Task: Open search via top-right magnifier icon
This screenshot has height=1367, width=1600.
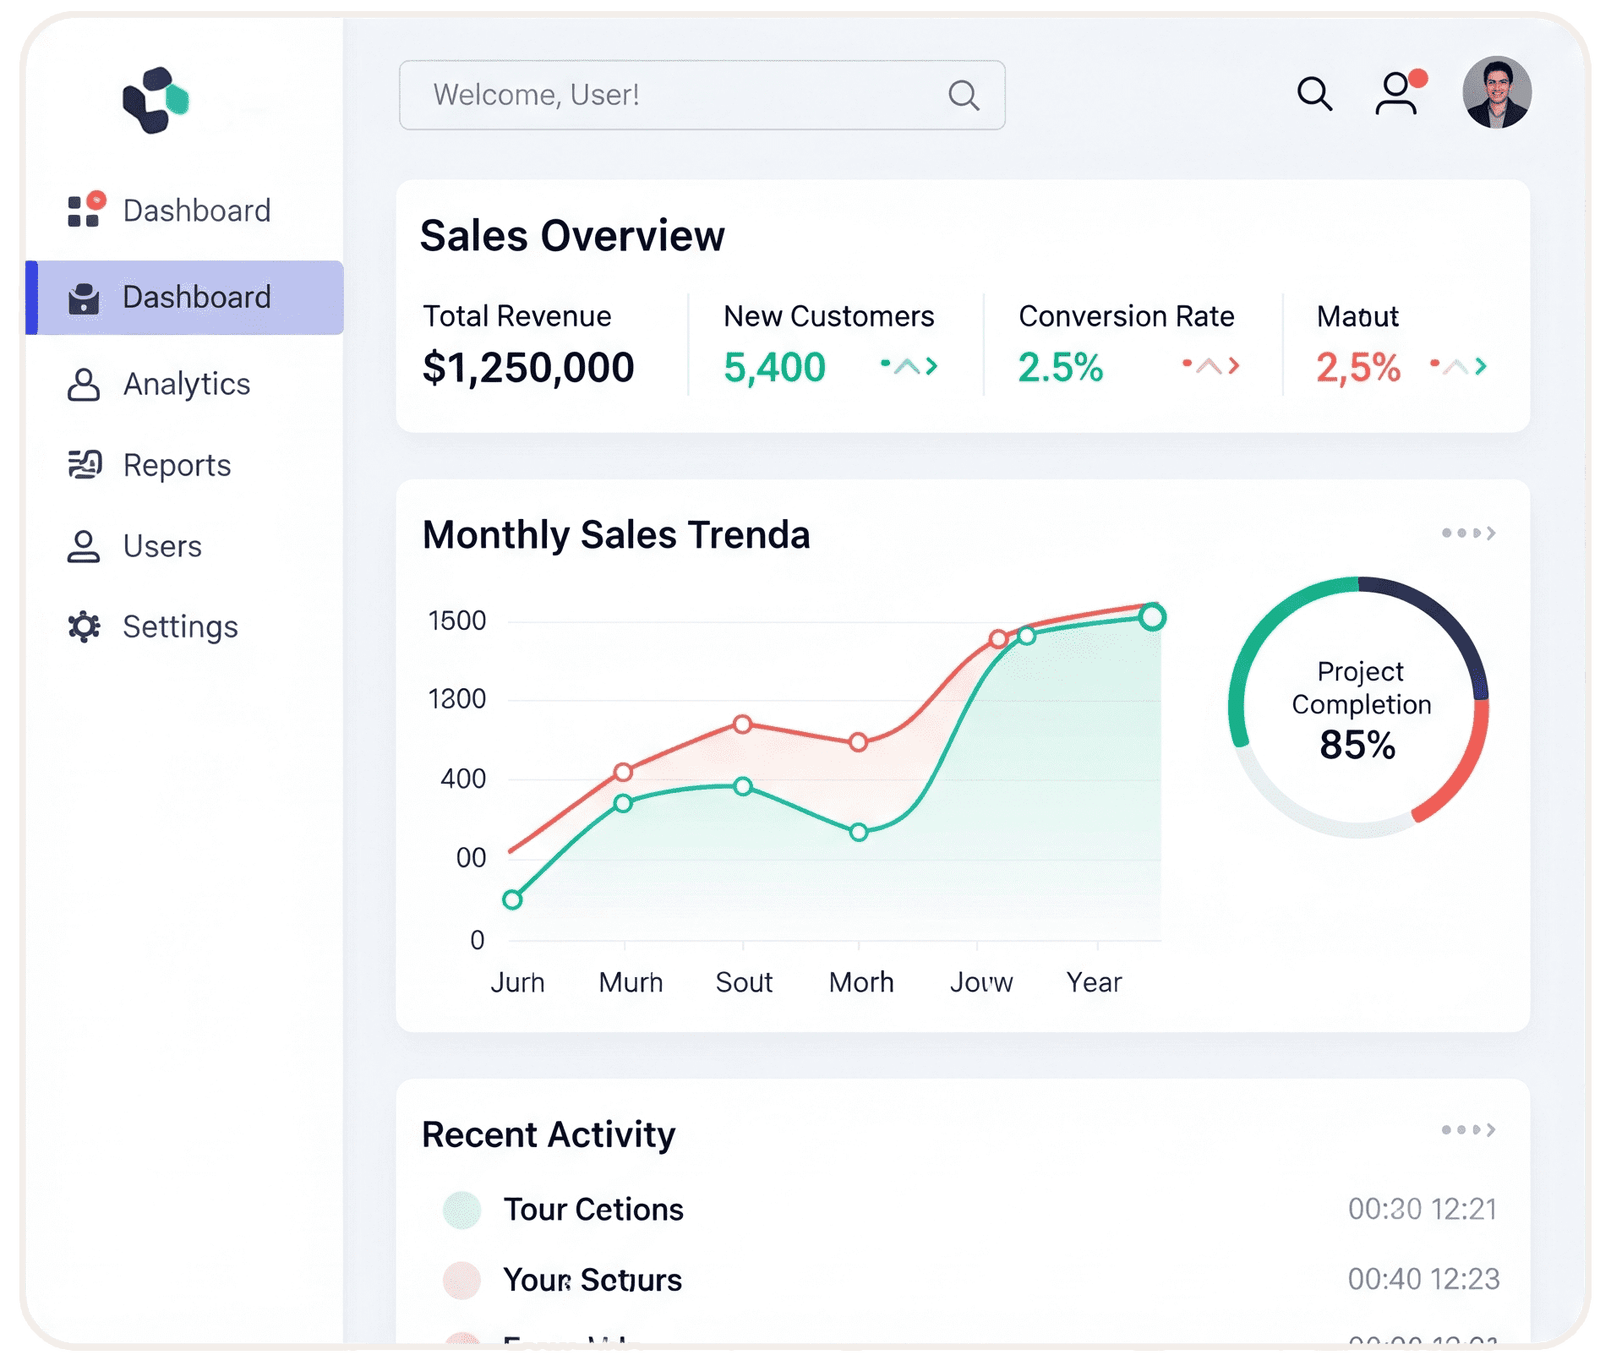Action: point(1314,94)
